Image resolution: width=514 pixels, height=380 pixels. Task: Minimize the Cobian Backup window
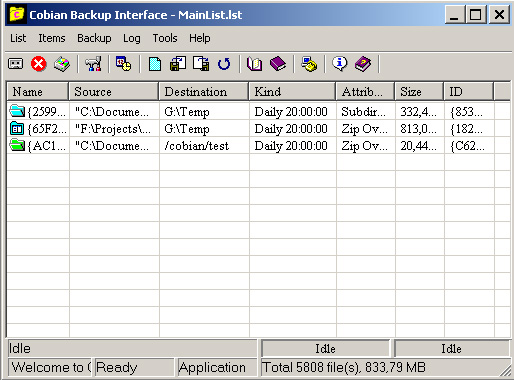point(454,15)
